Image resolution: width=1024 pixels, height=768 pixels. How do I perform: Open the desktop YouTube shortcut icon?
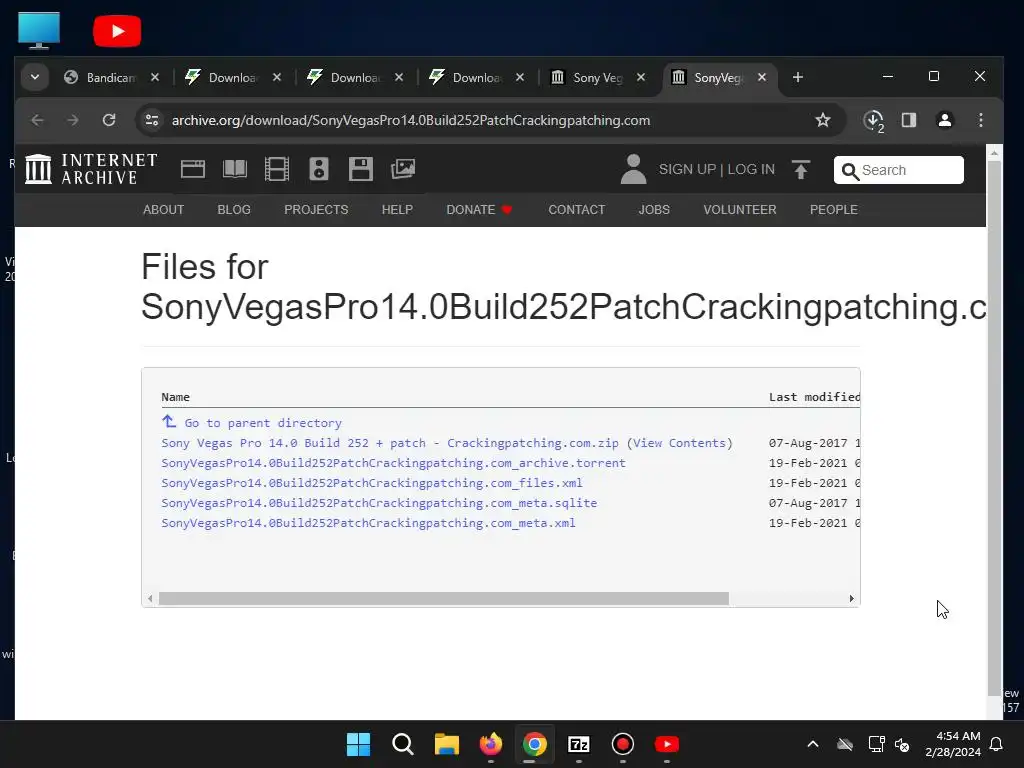(x=117, y=31)
